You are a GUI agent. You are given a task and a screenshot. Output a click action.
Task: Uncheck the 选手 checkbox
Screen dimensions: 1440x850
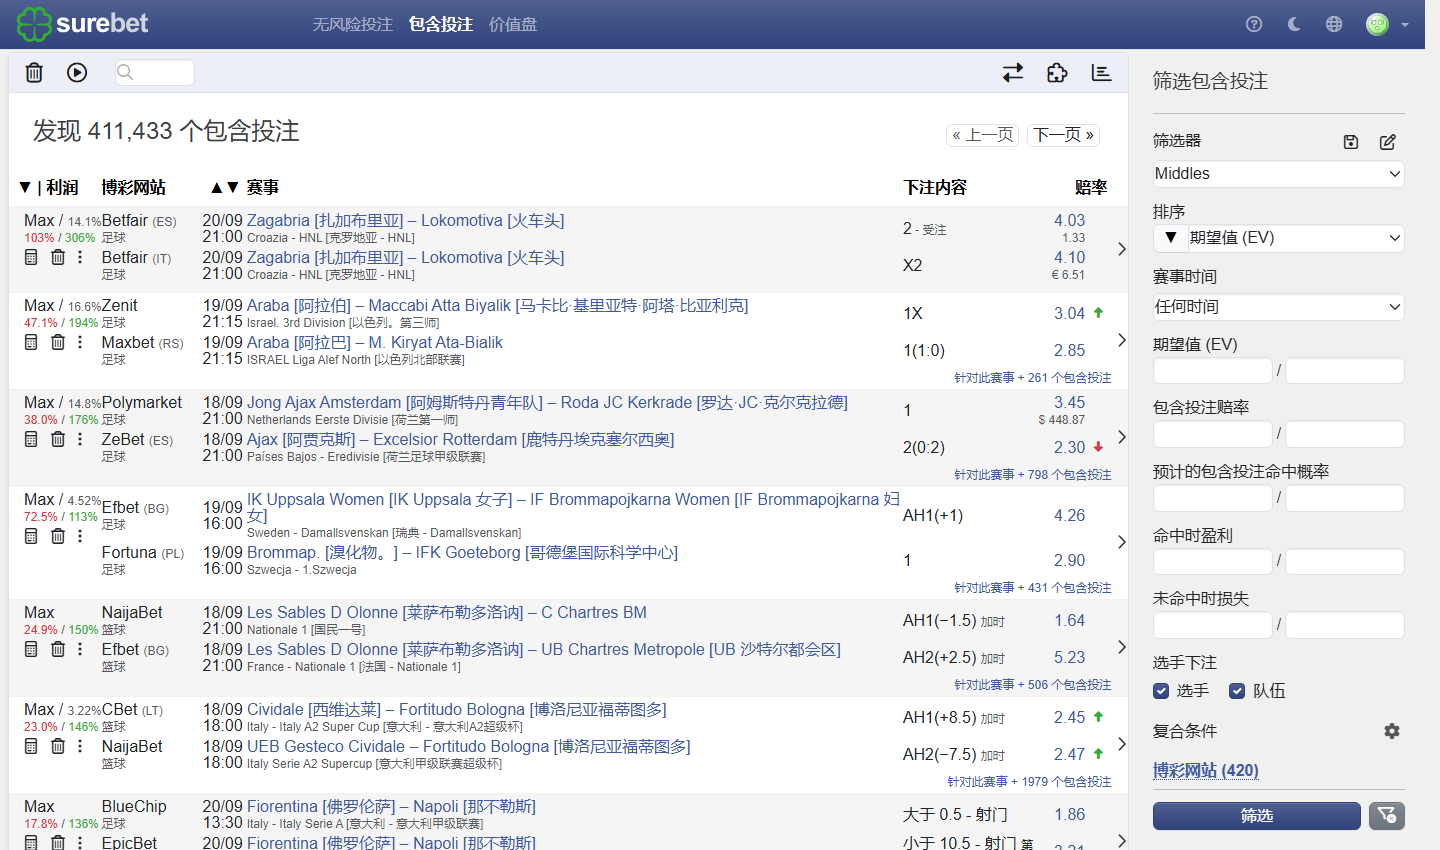click(1161, 691)
